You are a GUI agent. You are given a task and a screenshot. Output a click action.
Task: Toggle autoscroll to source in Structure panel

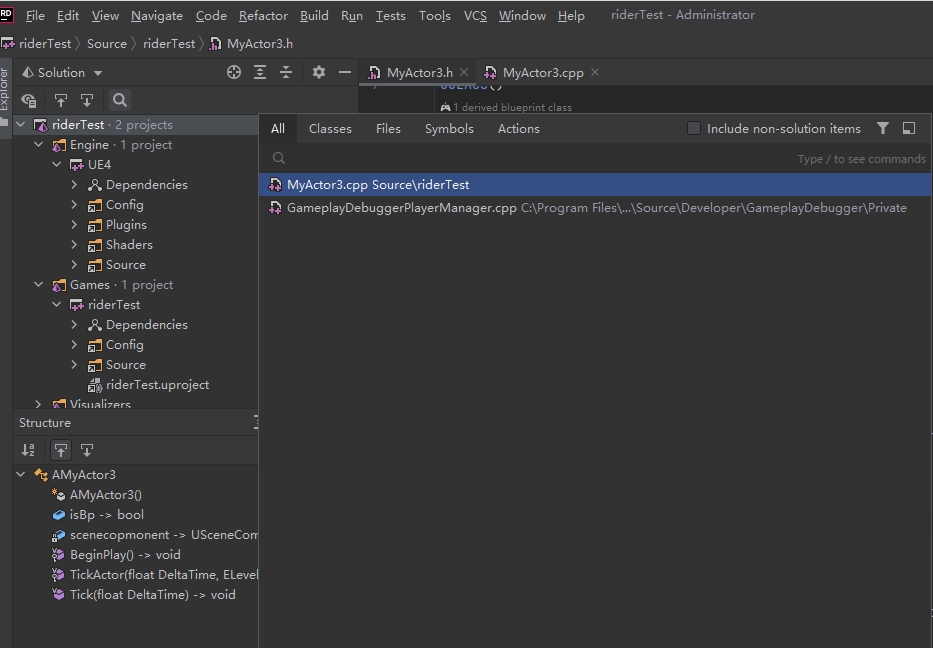(x=61, y=450)
